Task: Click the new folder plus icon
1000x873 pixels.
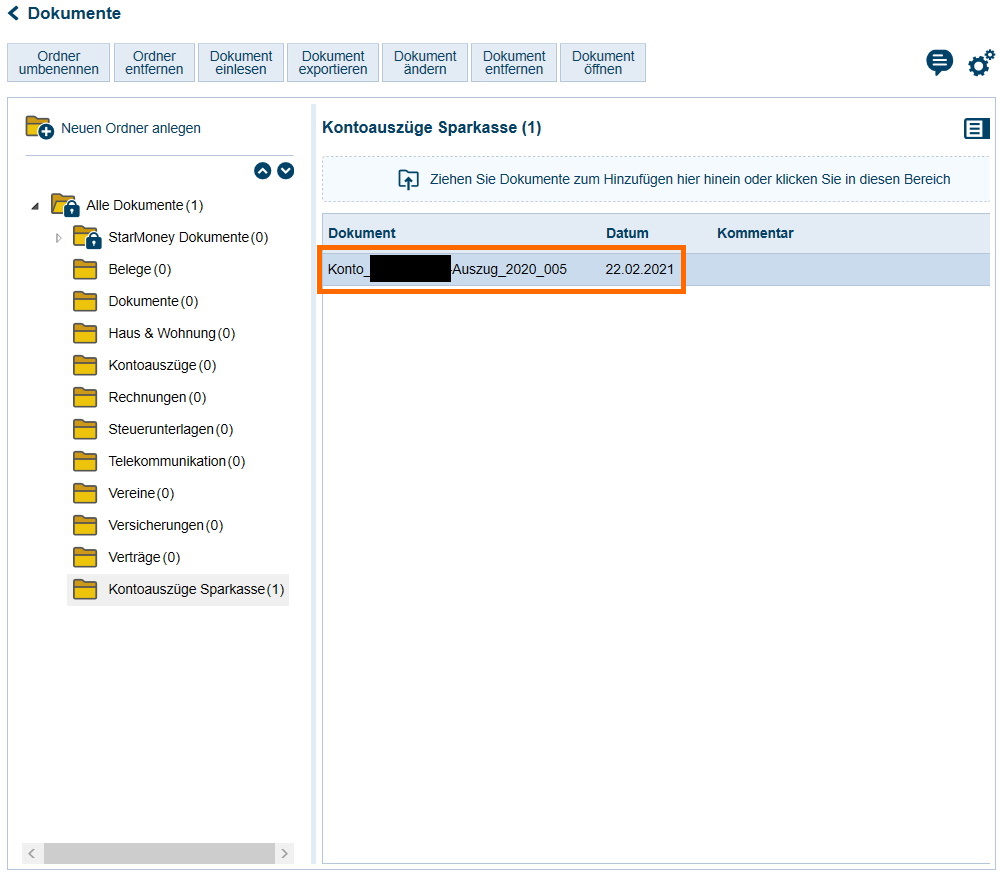Action: [39, 127]
